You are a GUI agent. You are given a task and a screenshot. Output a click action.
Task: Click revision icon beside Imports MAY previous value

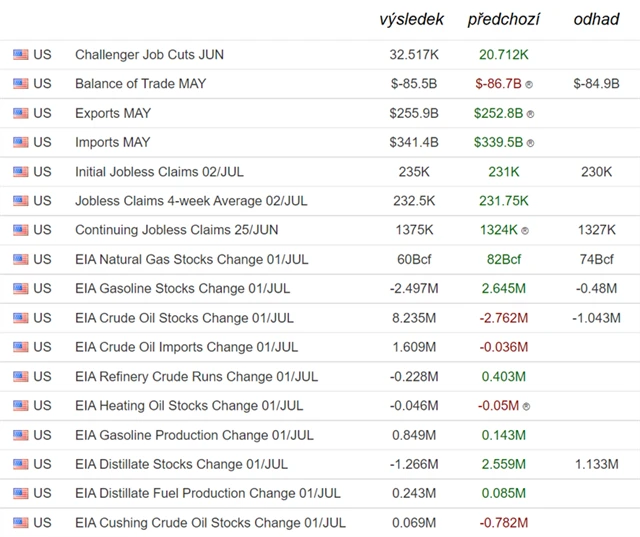click(x=530, y=143)
